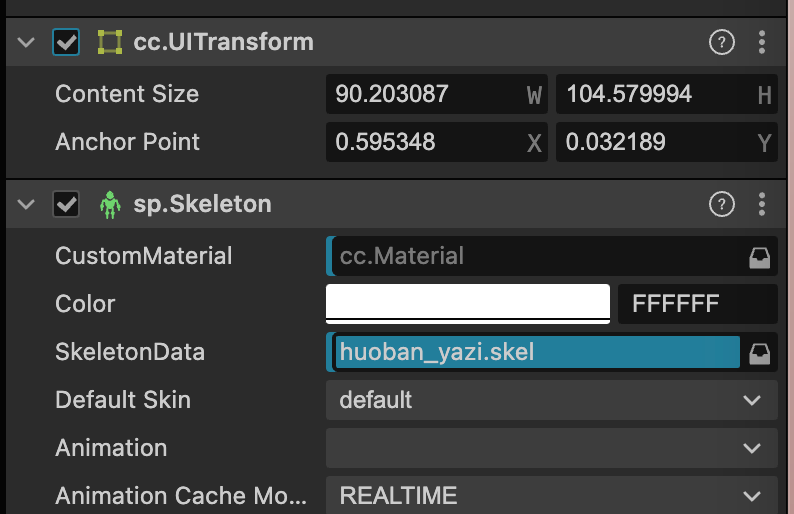Click the SkeletonData asset picker icon
794x514 pixels.
tap(760, 353)
